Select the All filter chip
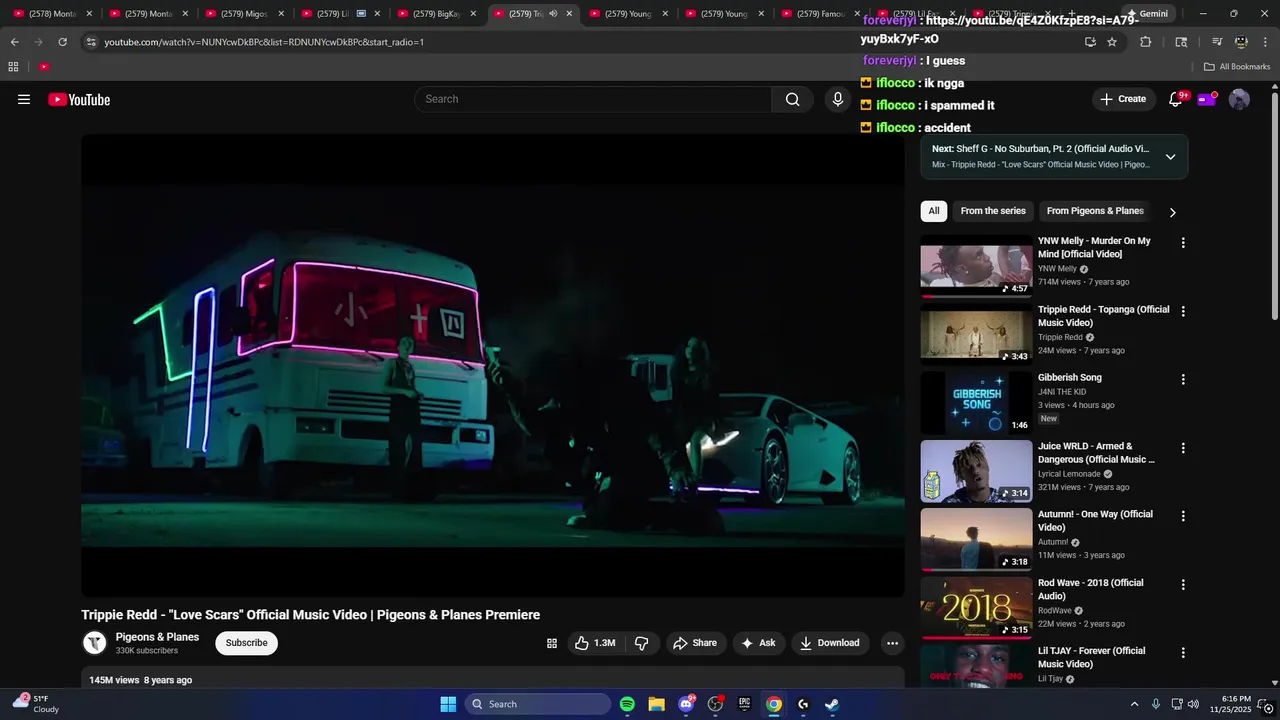 click(x=934, y=211)
